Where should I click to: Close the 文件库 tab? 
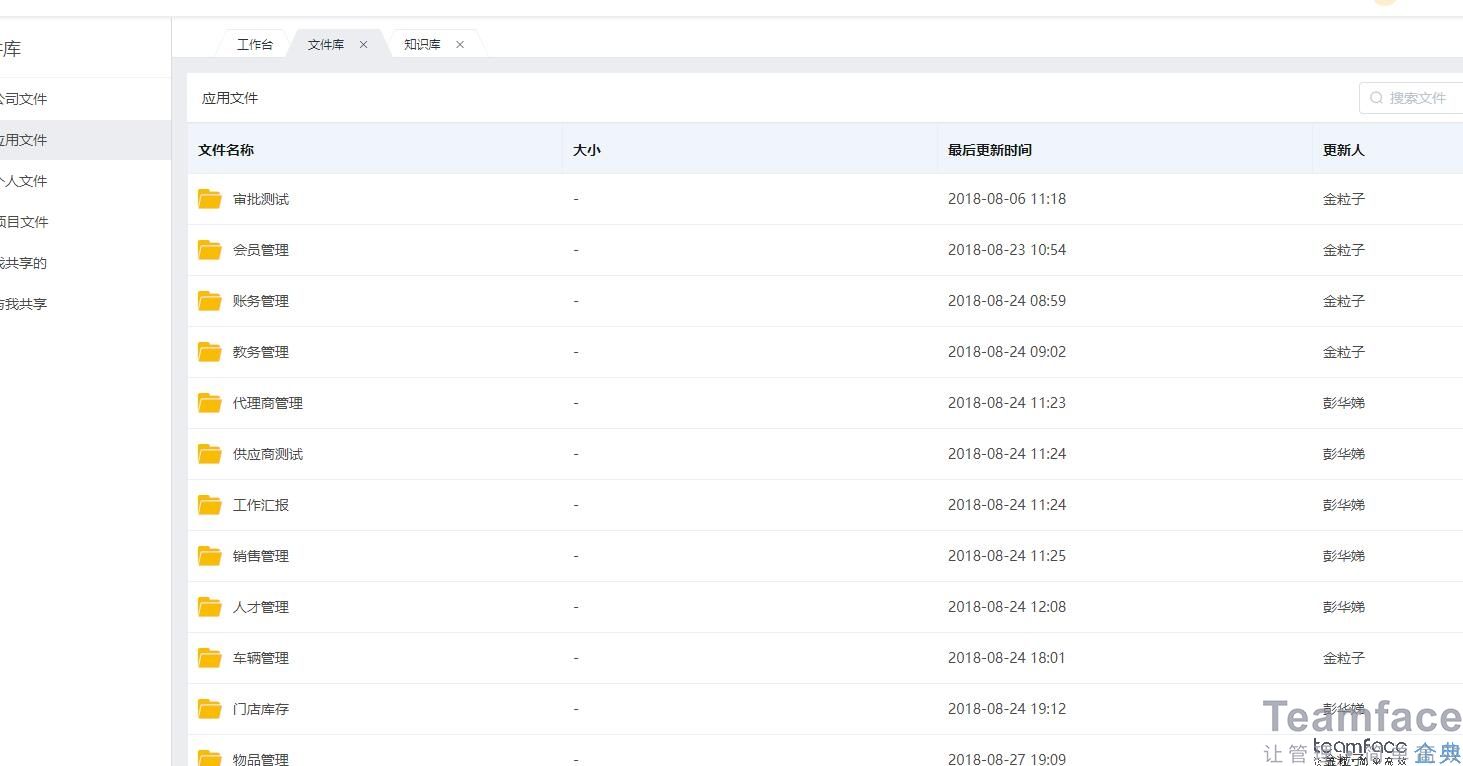363,45
